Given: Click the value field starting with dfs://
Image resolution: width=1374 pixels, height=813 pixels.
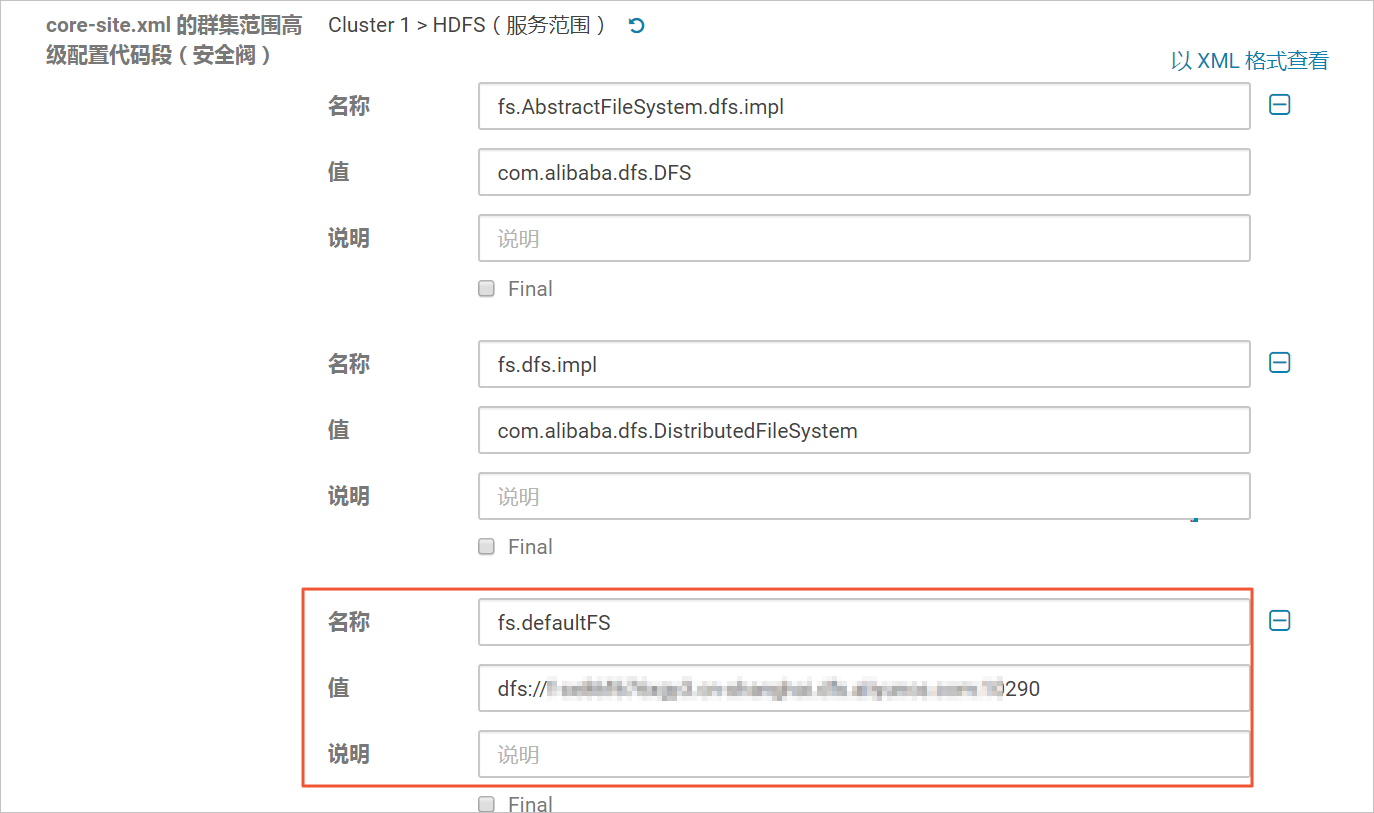Looking at the screenshot, I should [864, 688].
